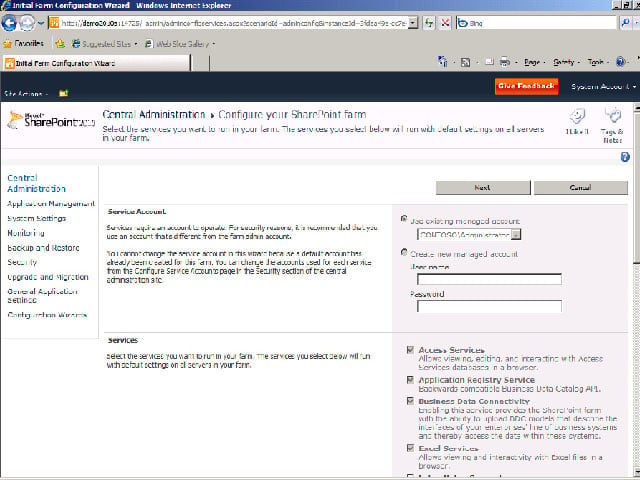Select Use existing managed account radio
The image size is (640, 480).
click(x=404, y=219)
